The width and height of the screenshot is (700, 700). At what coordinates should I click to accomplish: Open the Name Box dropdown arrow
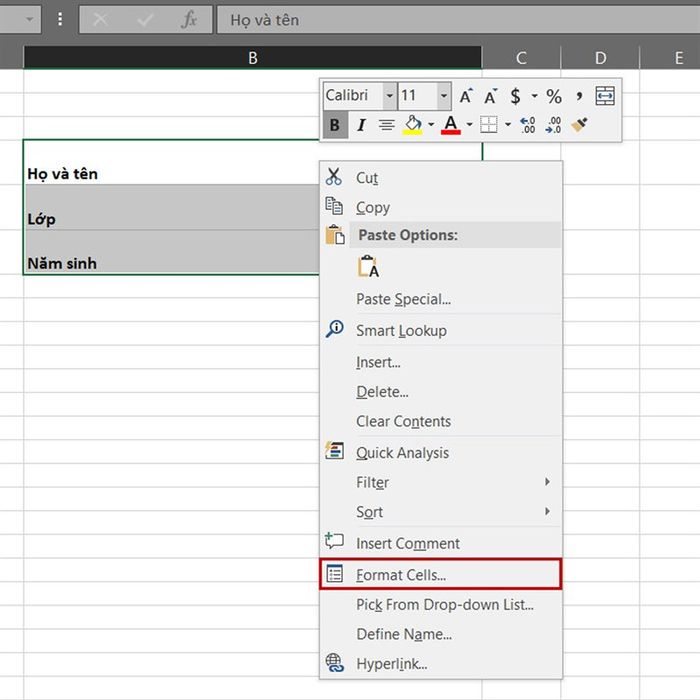point(29,20)
